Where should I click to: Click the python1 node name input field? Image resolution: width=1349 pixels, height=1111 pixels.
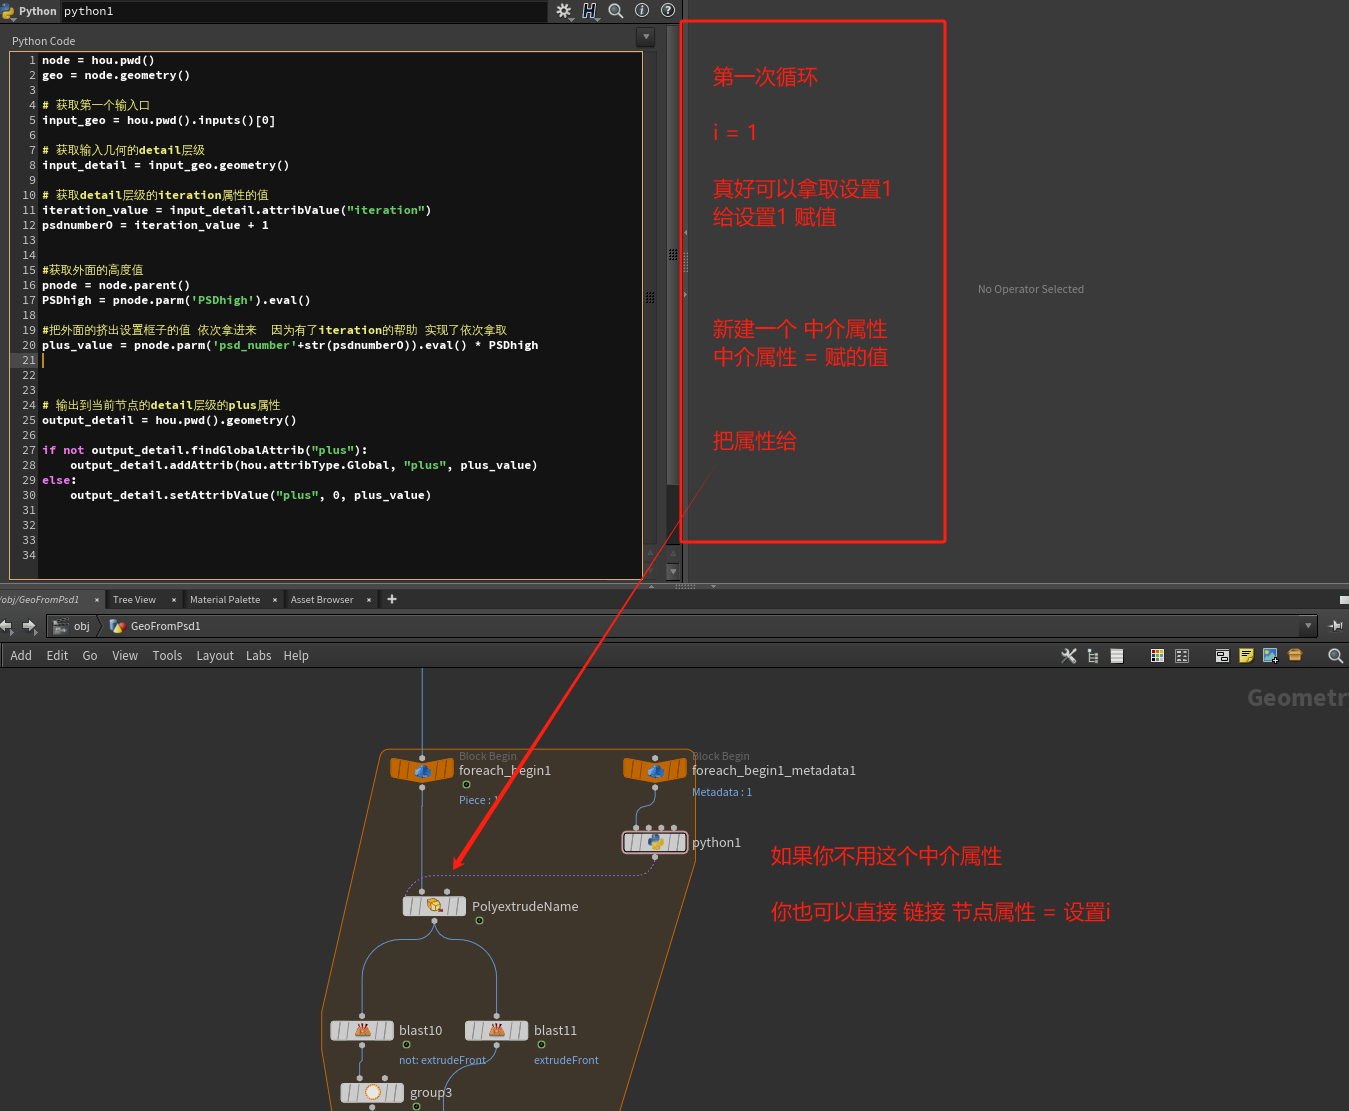point(300,11)
